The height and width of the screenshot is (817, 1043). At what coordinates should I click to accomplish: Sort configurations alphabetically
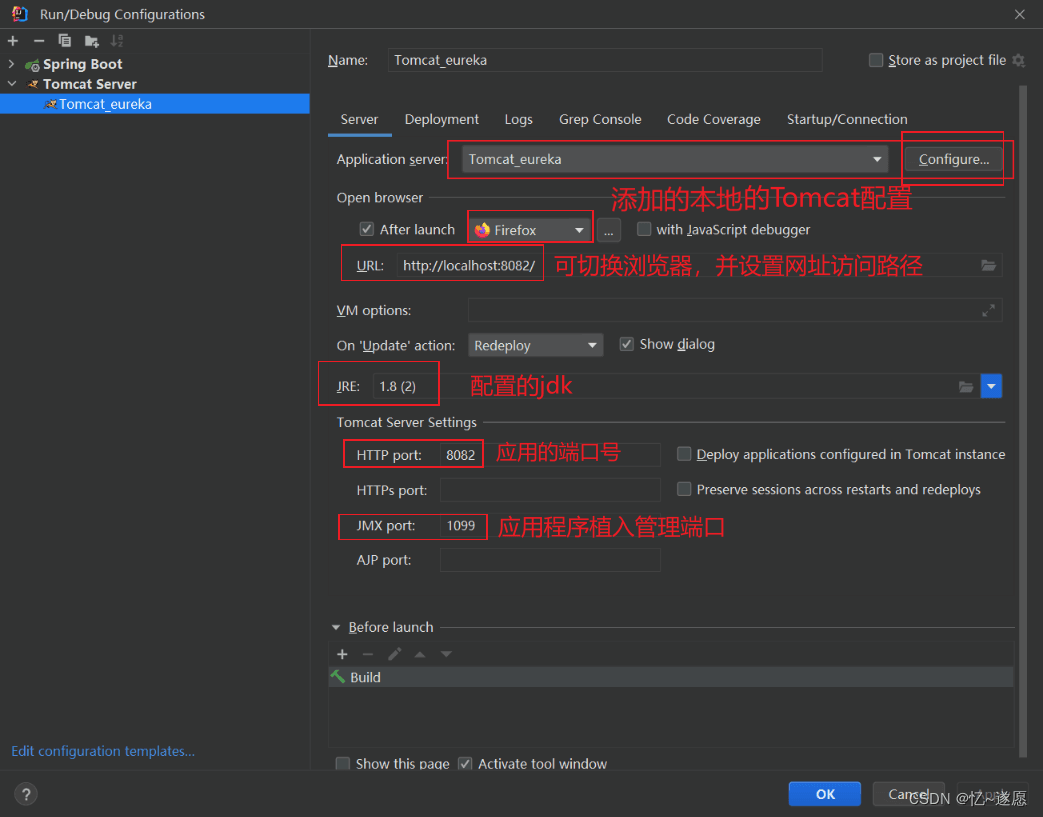point(117,41)
